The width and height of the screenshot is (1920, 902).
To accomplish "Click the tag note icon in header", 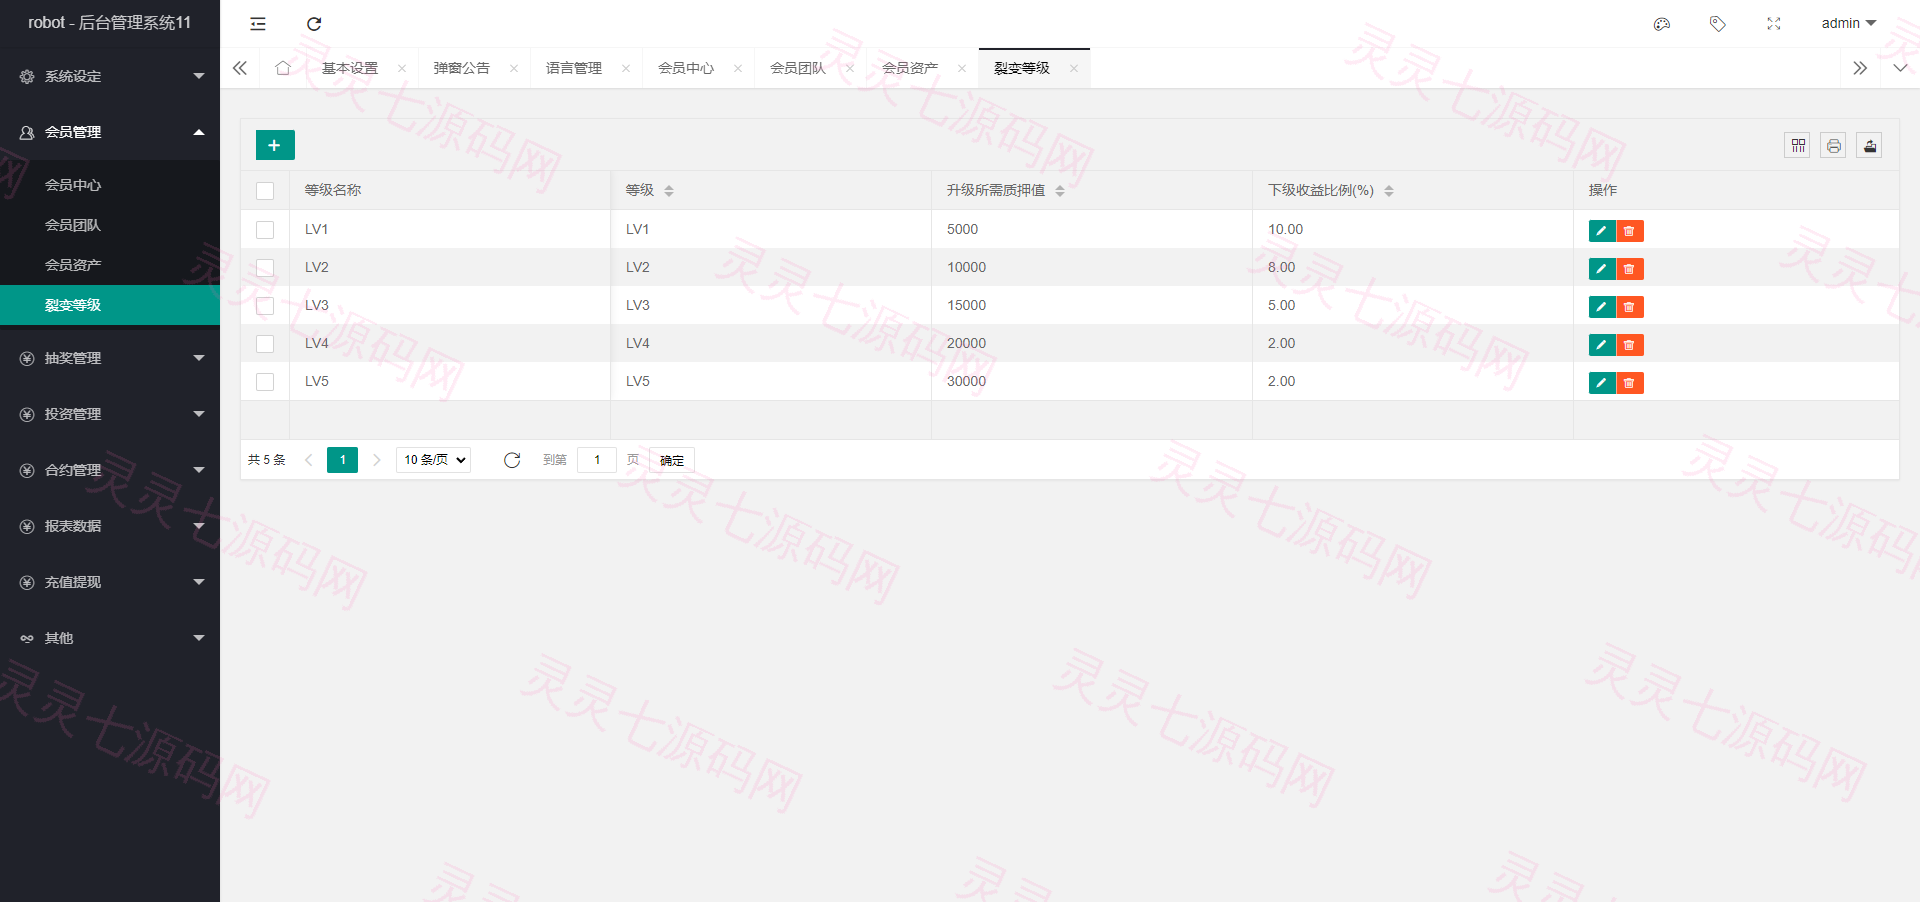I will pyautogui.click(x=1718, y=24).
